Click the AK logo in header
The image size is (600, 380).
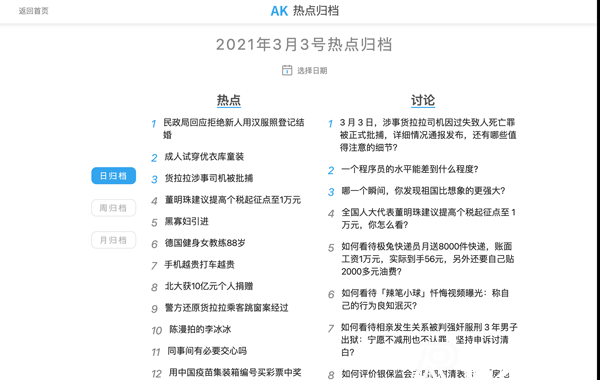tap(279, 11)
